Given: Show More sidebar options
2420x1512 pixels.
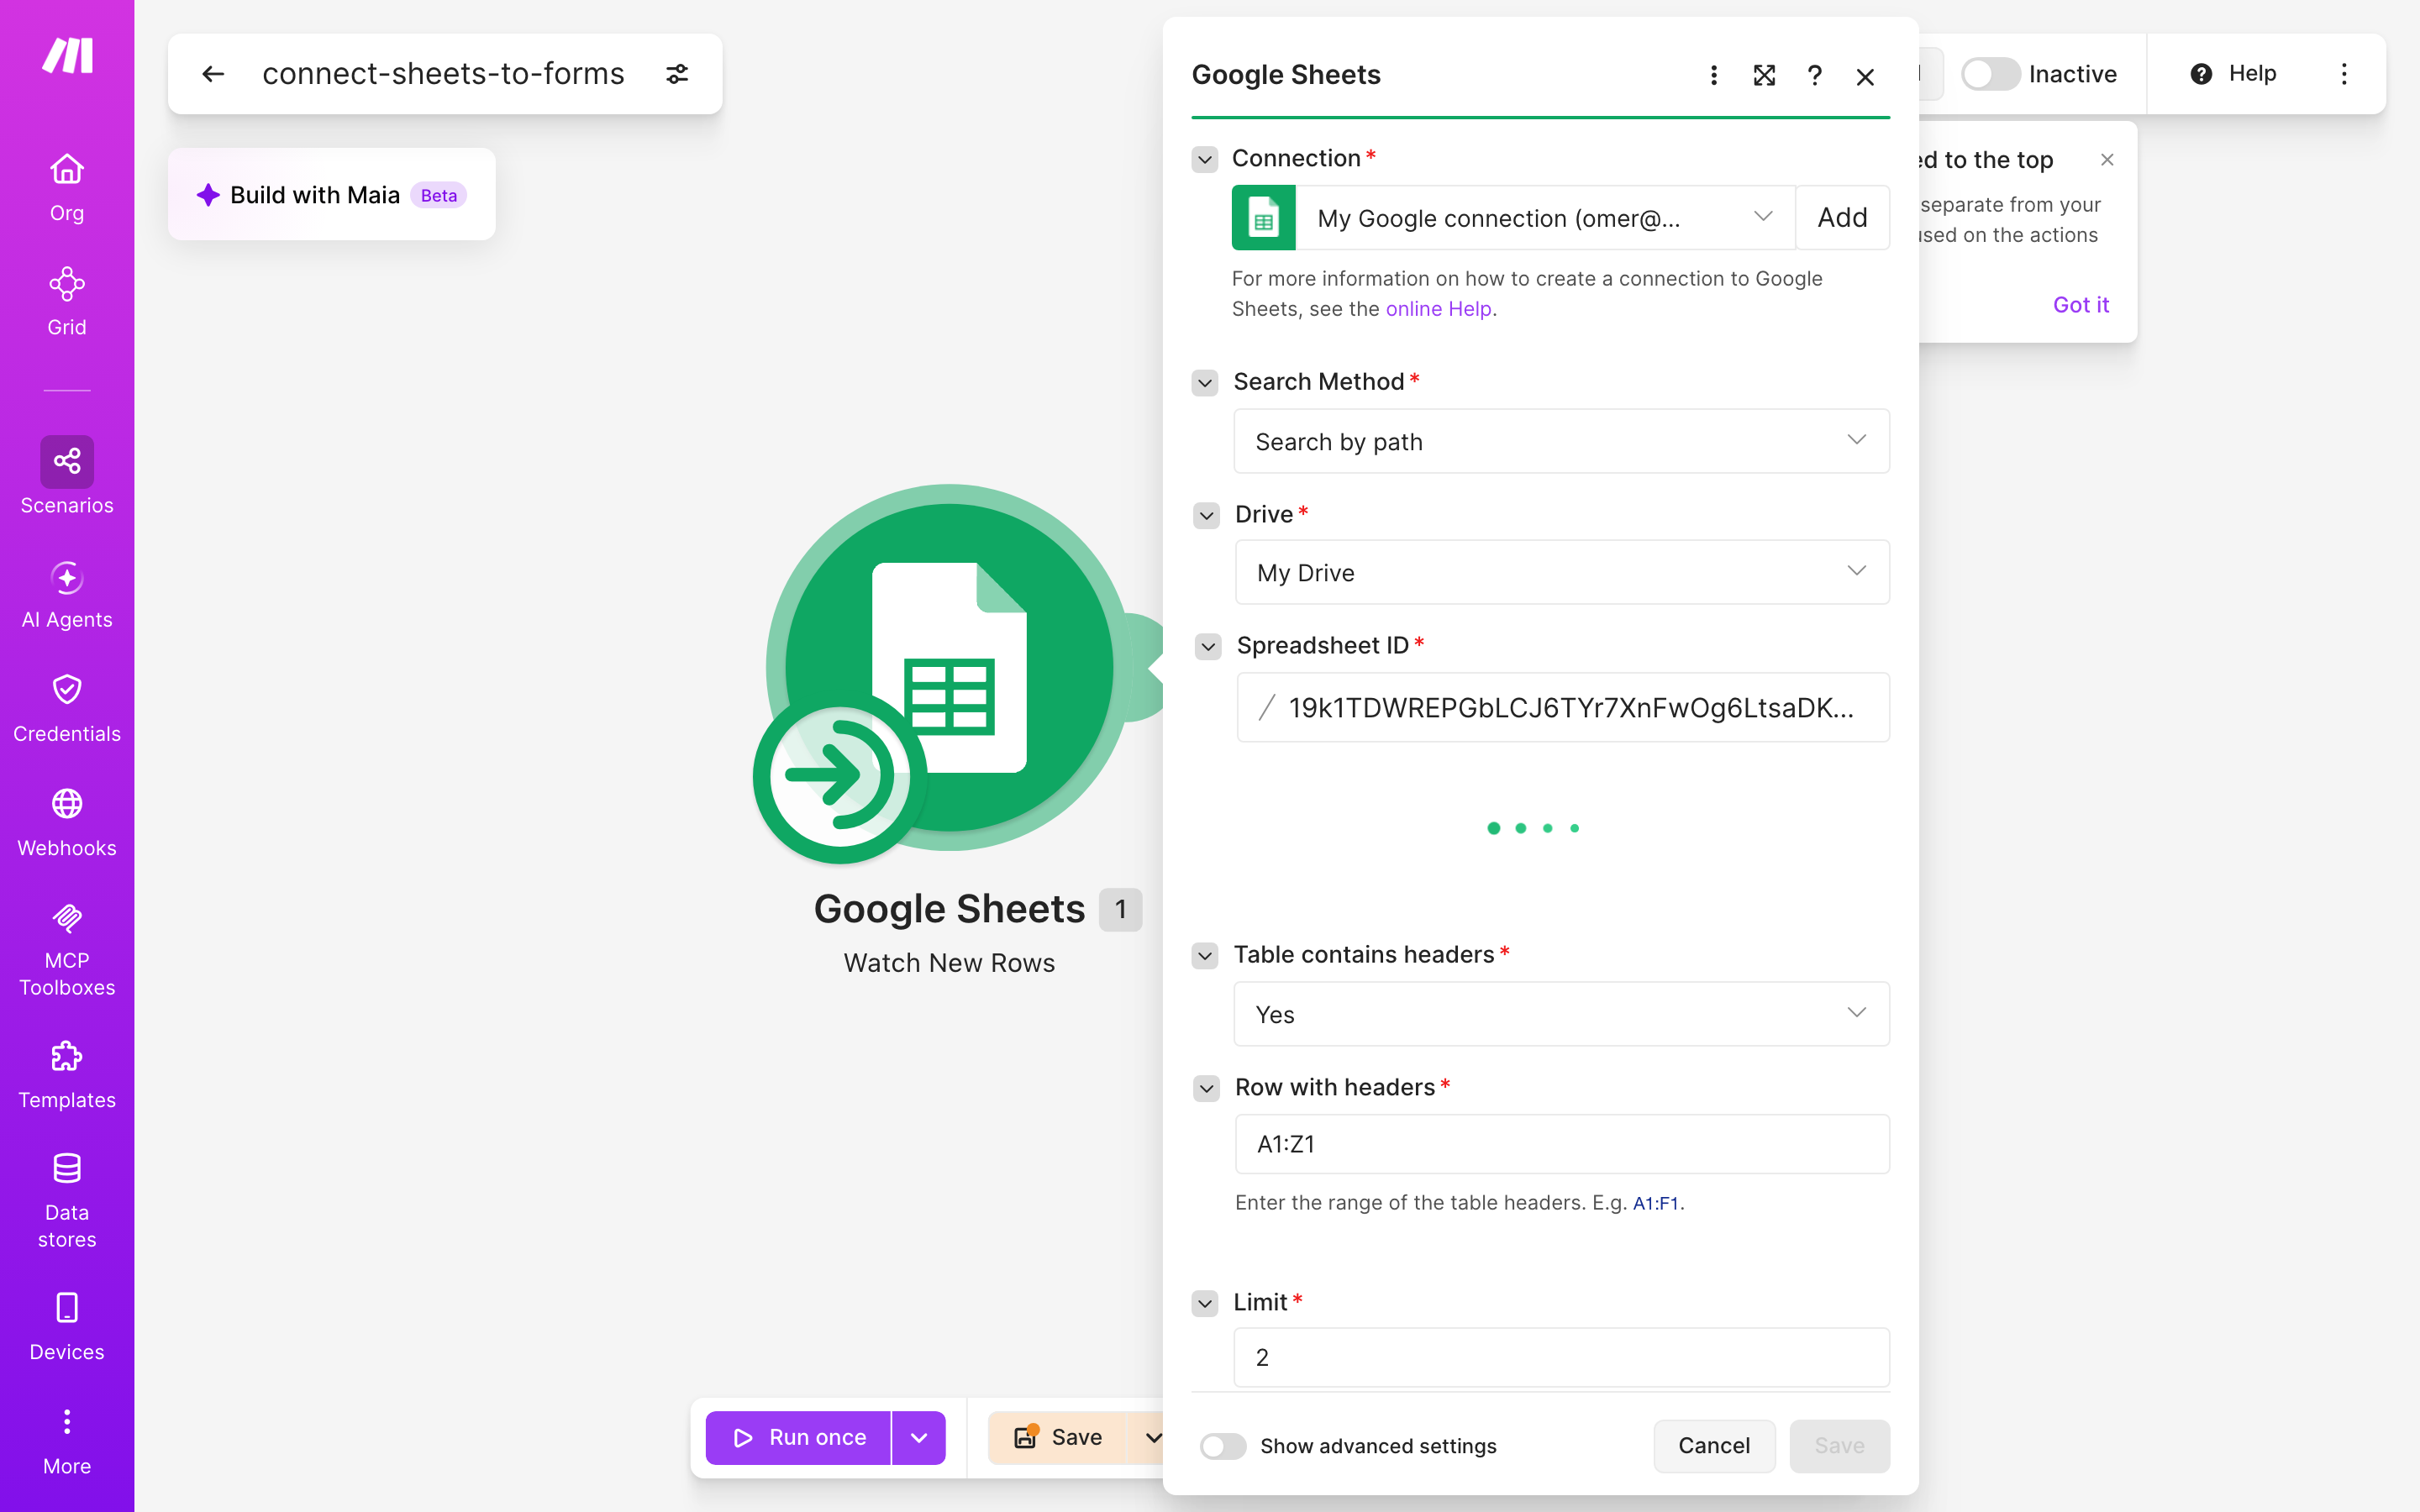Looking at the screenshot, I should click(x=67, y=1442).
